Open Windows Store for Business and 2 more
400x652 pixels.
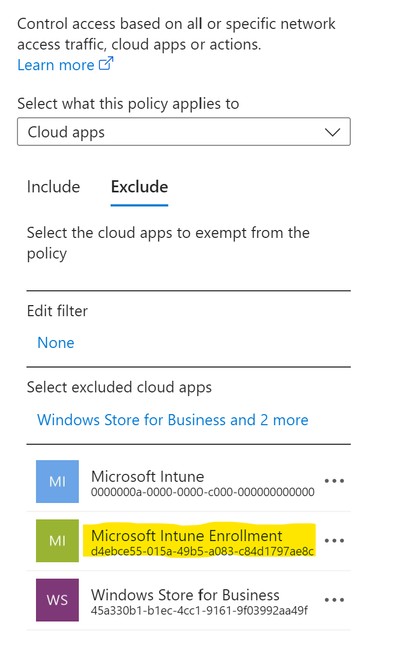[173, 420]
